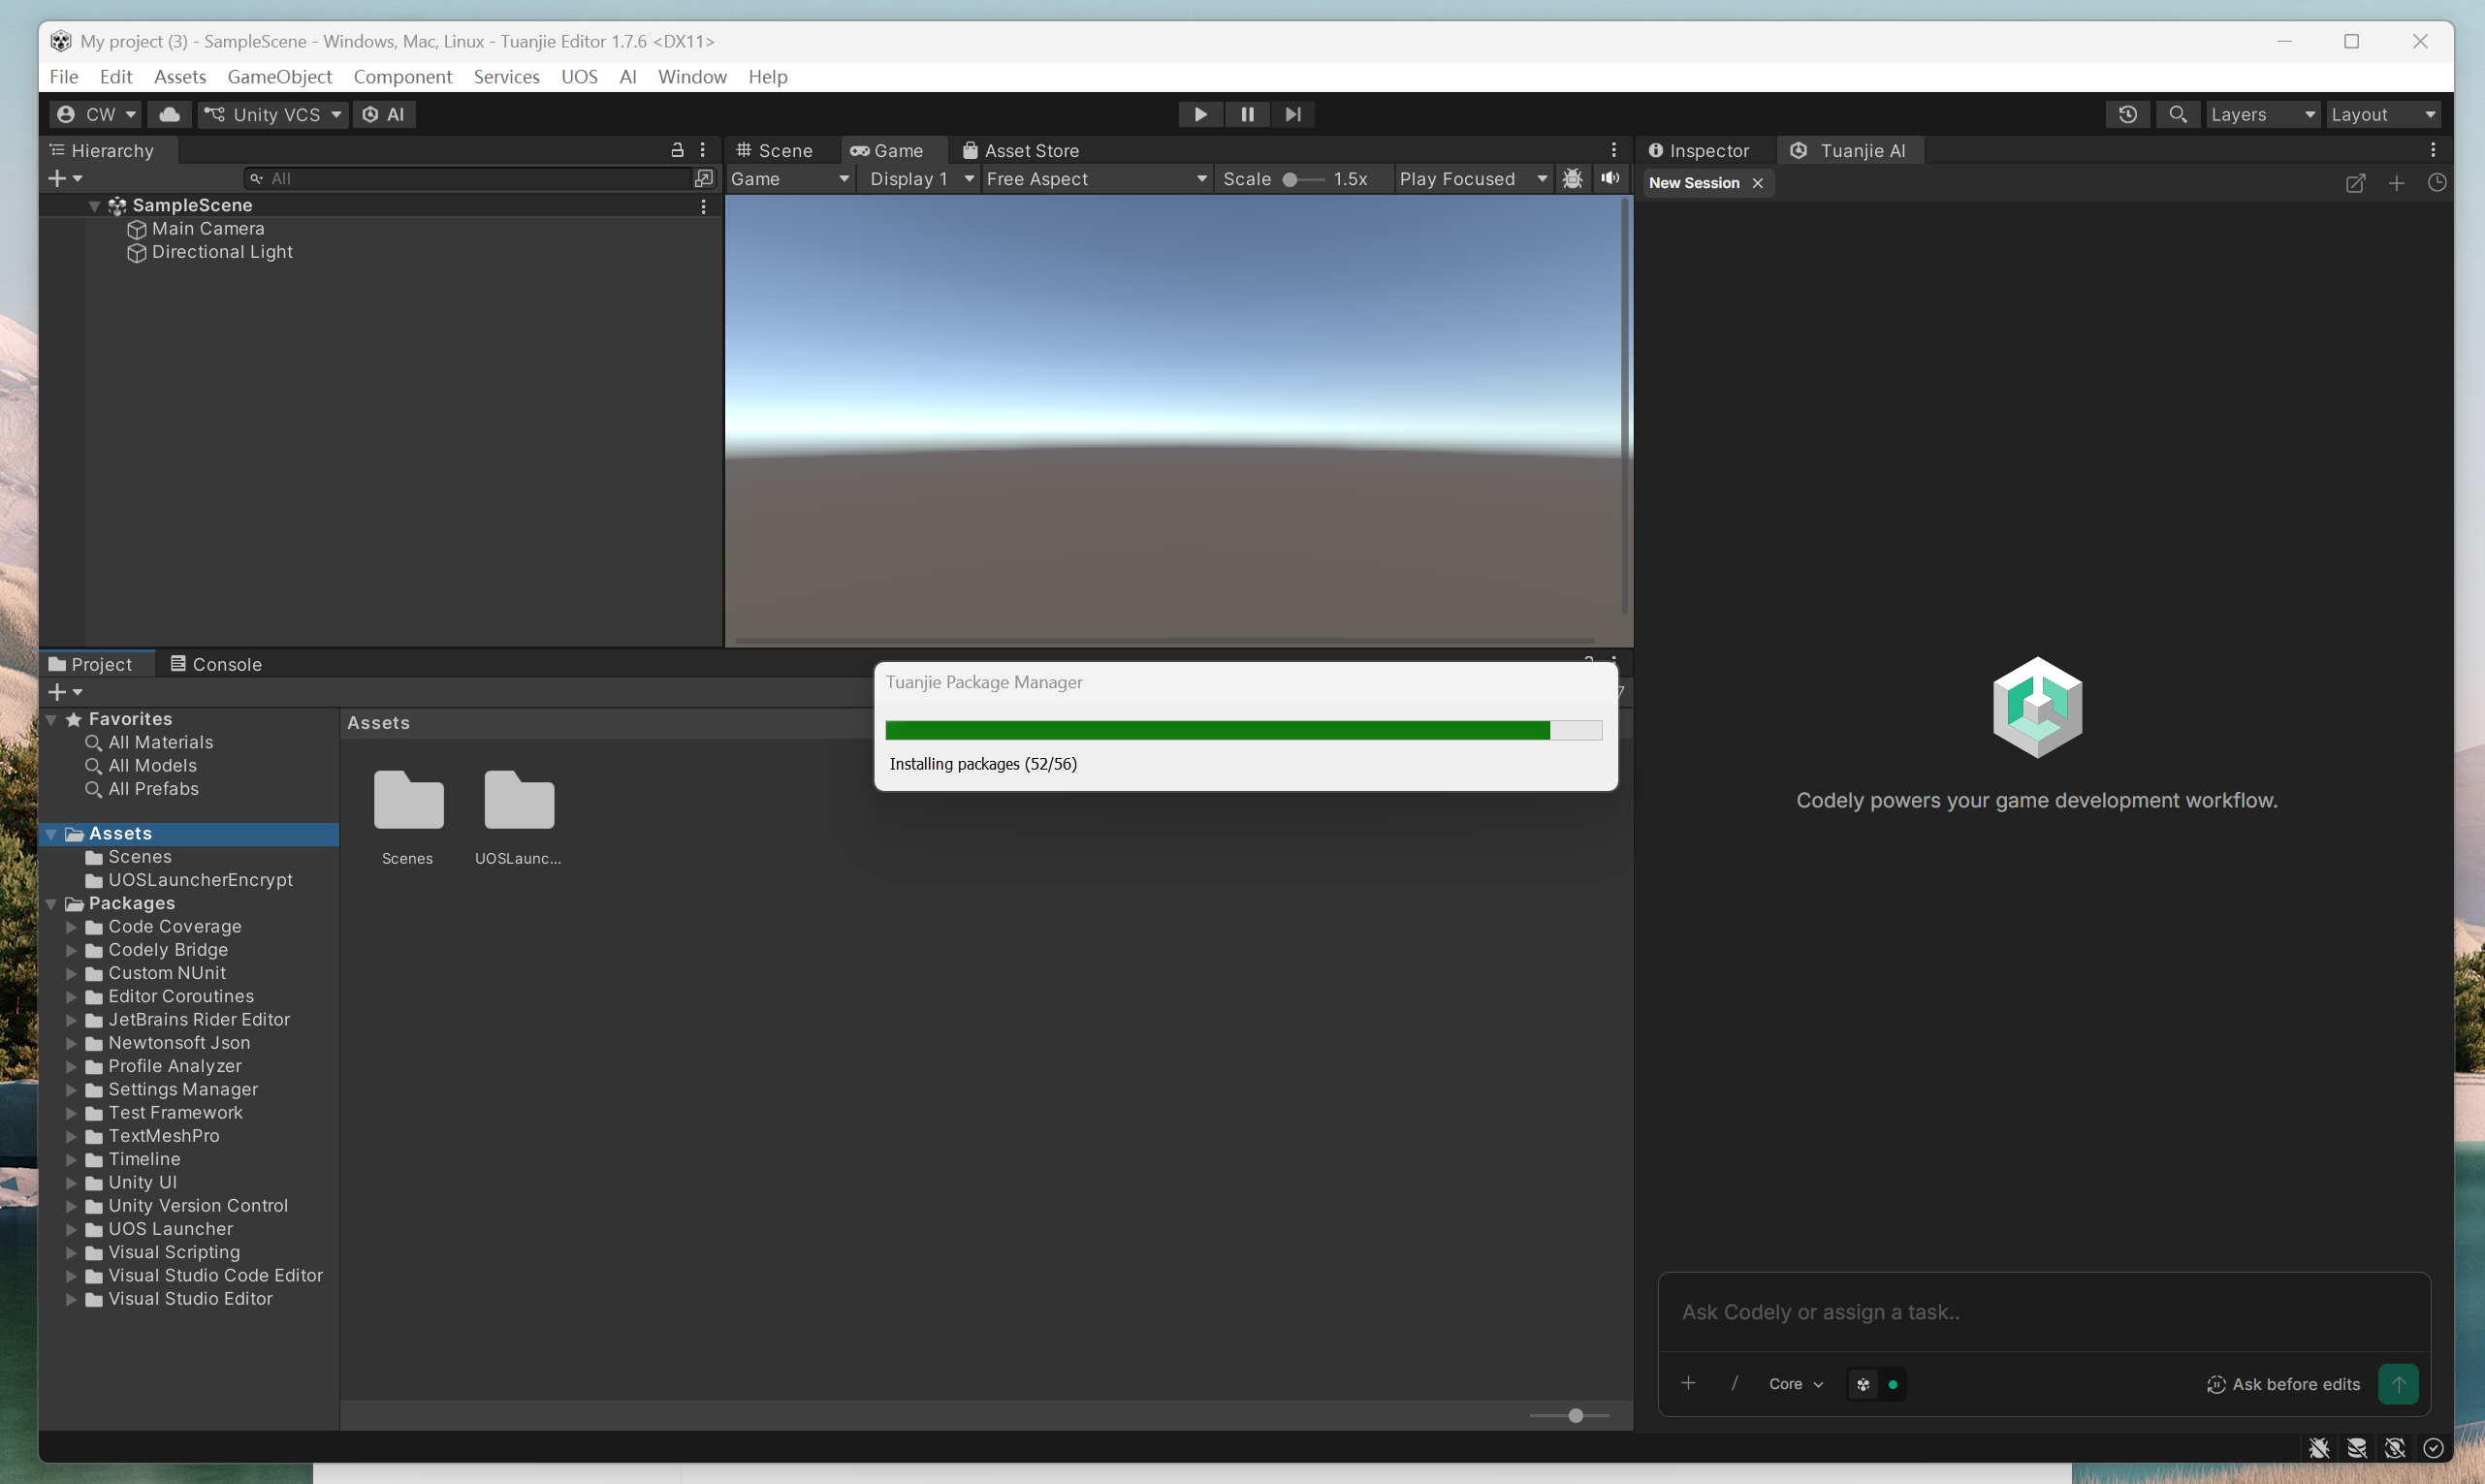Click the add attachment plus in Codely input
2485x1484 pixels.
(x=1688, y=1383)
